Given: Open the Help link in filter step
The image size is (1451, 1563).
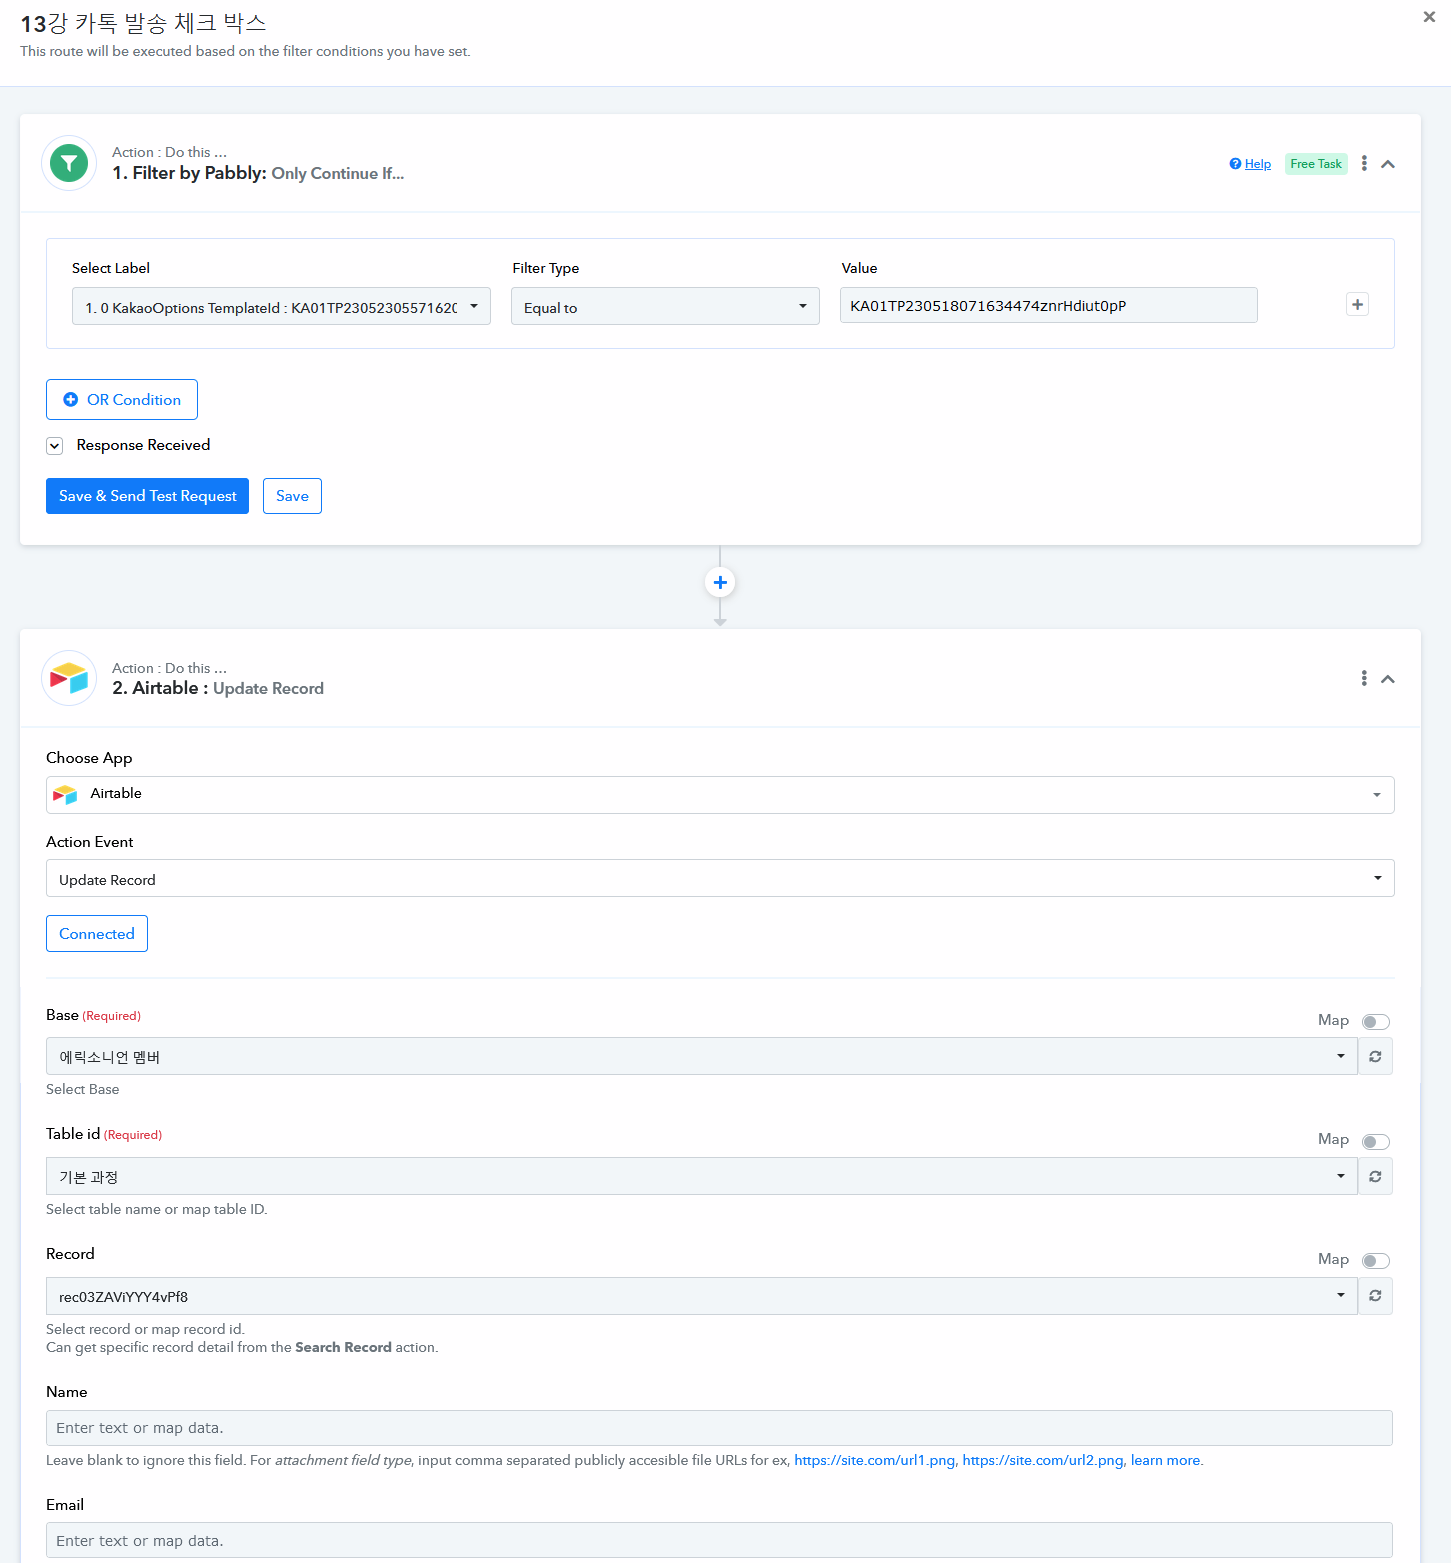Looking at the screenshot, I should point(1250,164).
